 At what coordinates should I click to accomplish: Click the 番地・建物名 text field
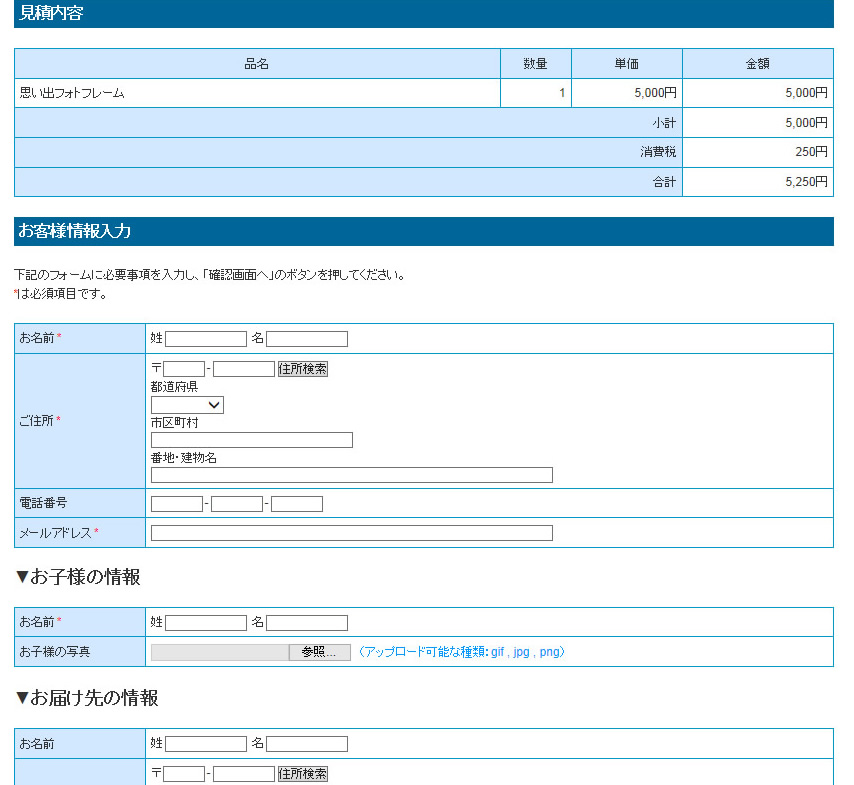point(352,475)
